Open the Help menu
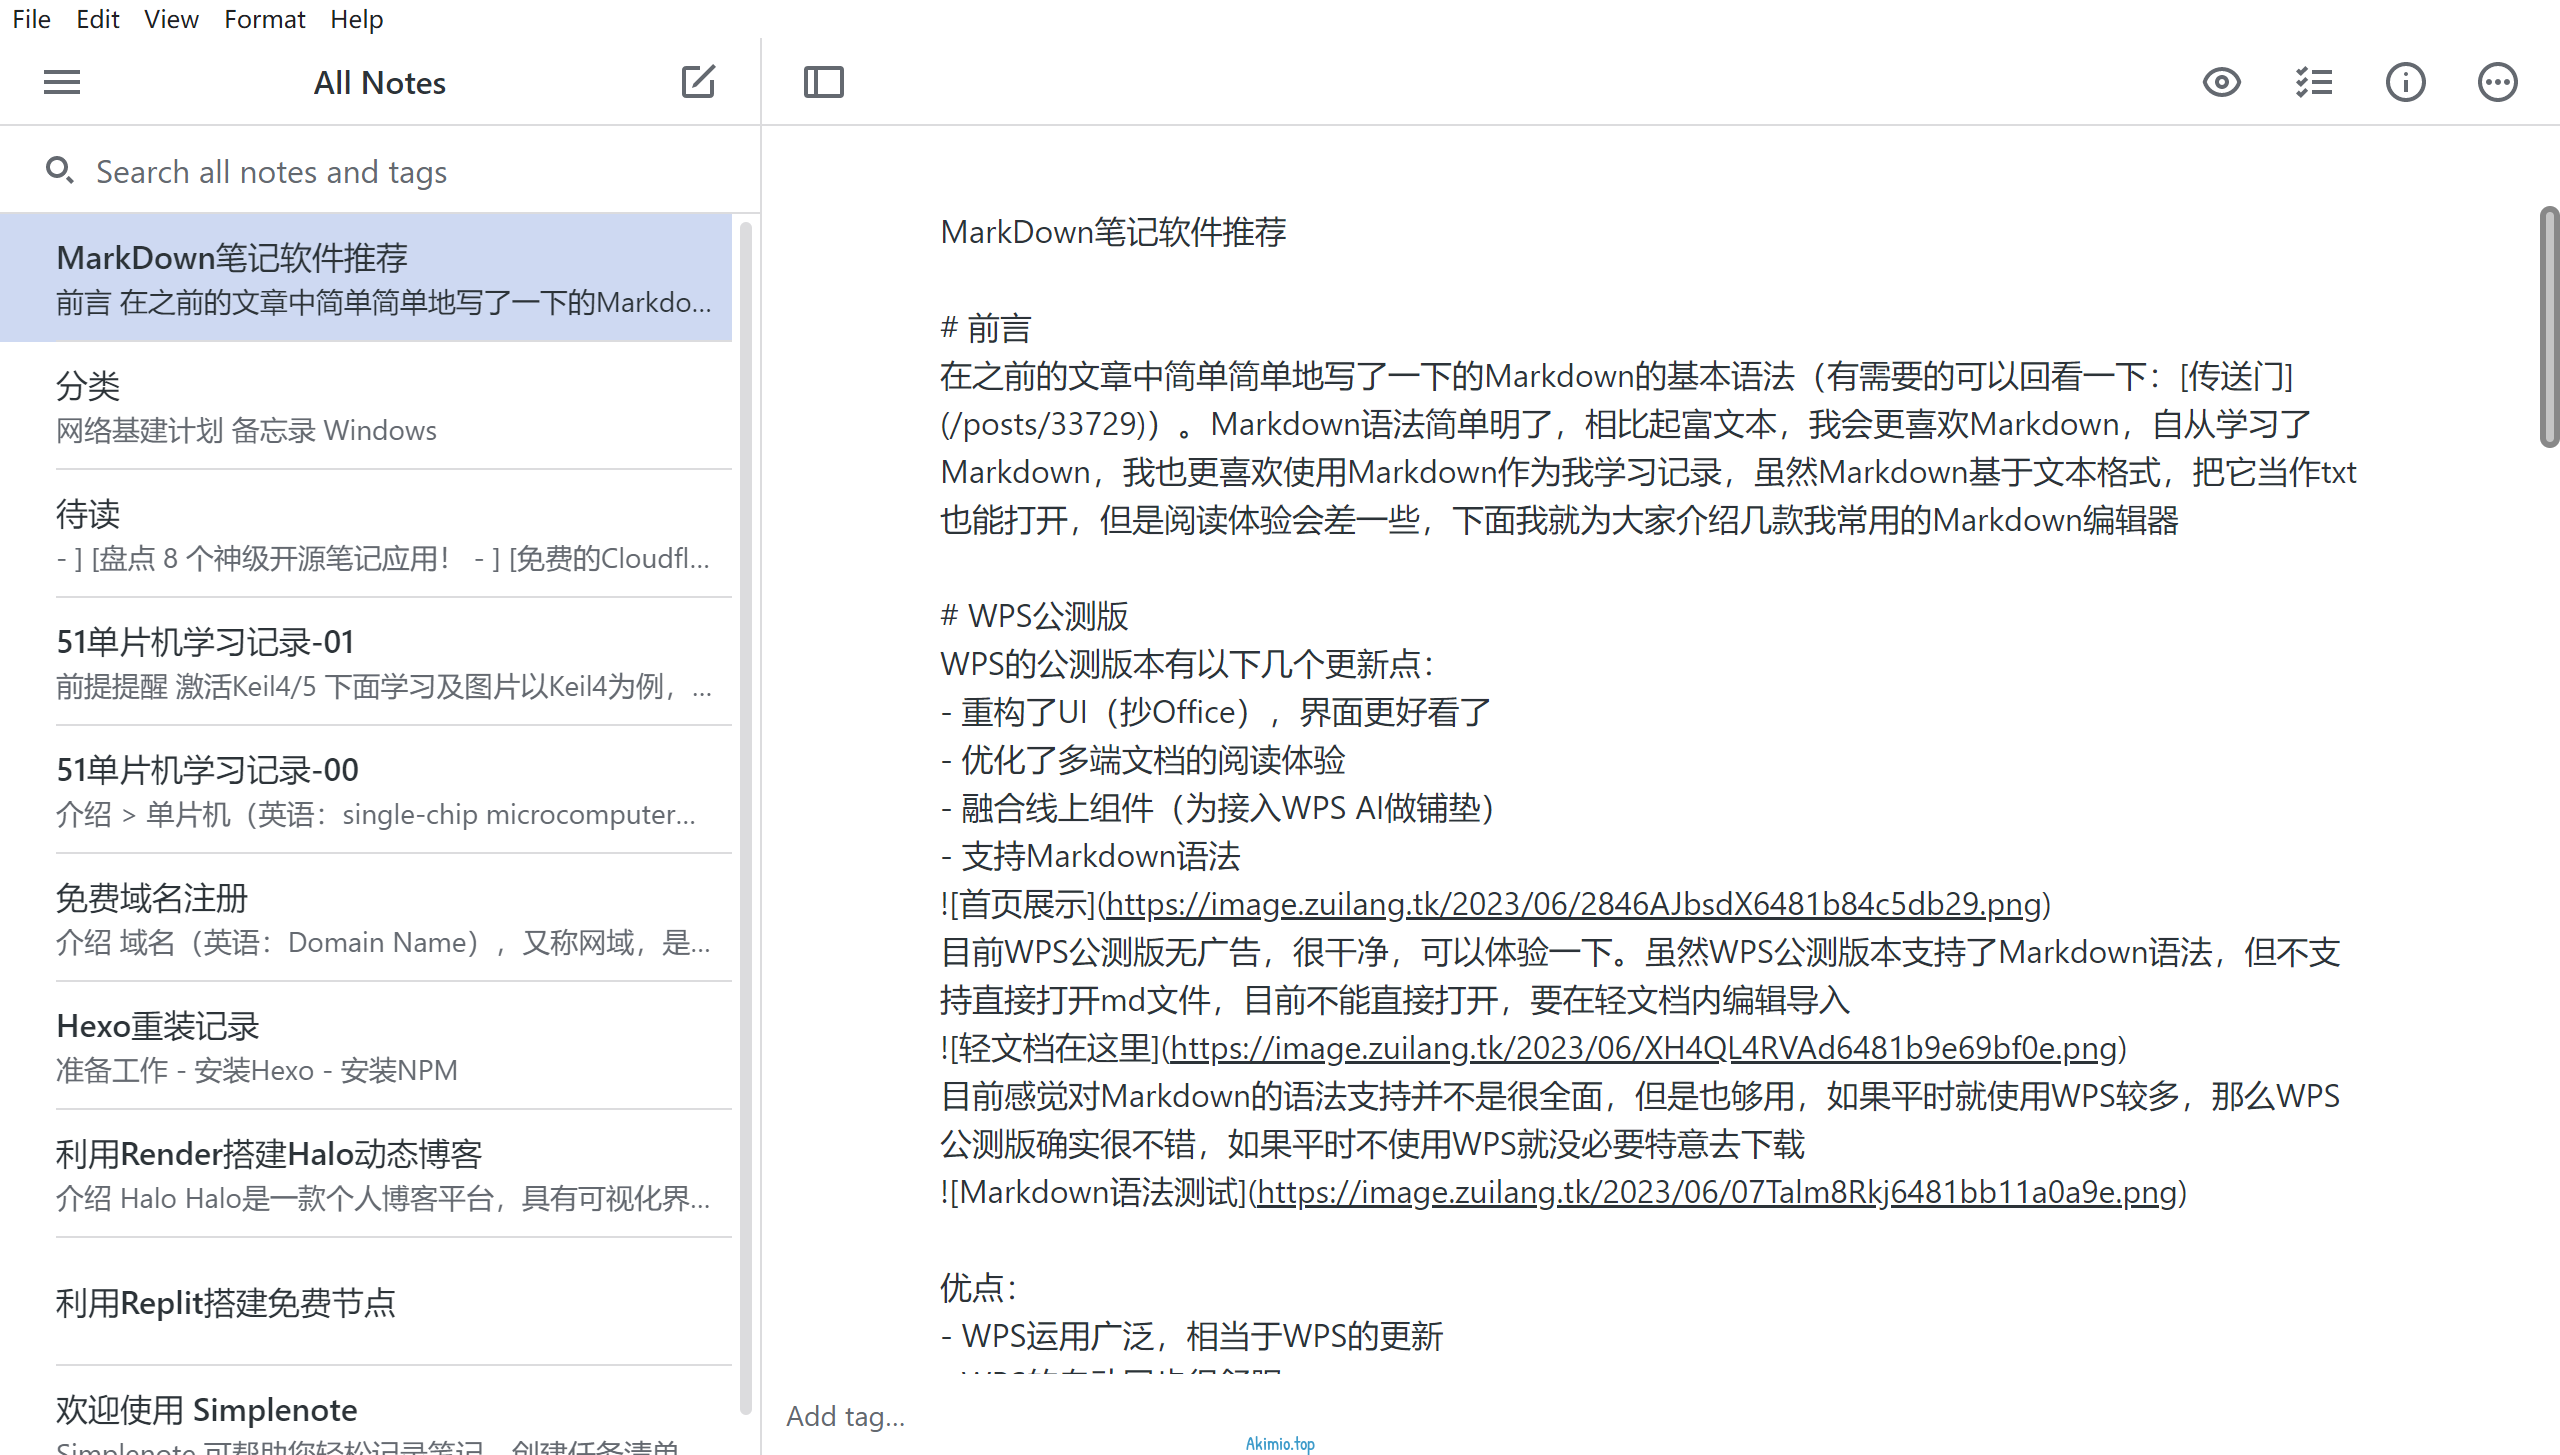 coord(357,19)
